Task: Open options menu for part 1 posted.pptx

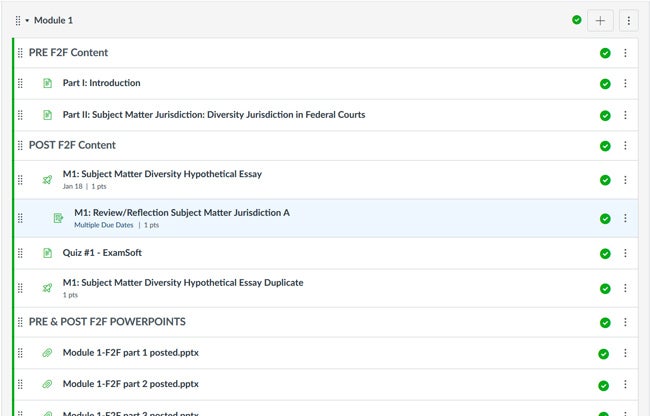Action: pyautogui.click(x=625, y=353)
